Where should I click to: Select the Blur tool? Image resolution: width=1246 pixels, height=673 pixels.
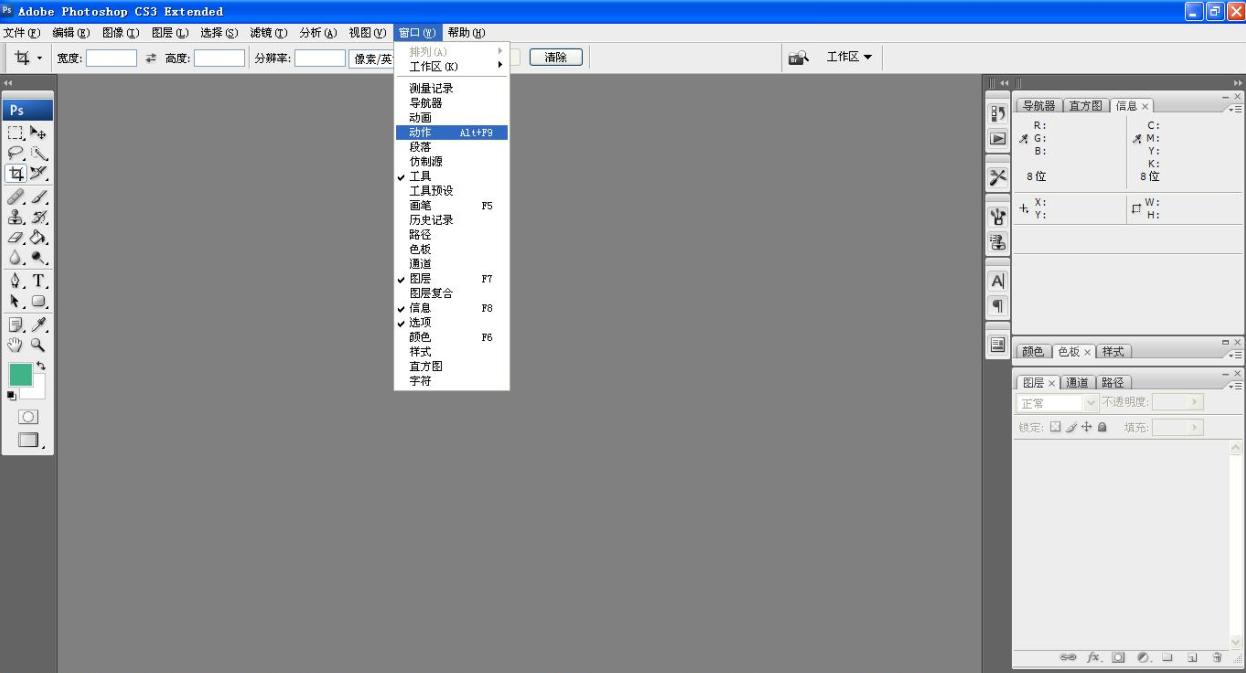click(16, 258)
